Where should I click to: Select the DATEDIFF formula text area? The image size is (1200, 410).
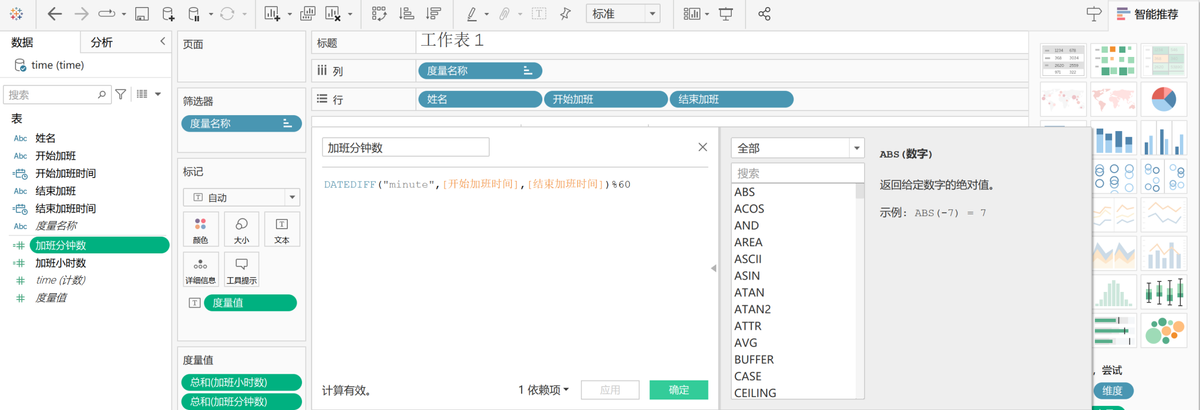pos(478,185)
